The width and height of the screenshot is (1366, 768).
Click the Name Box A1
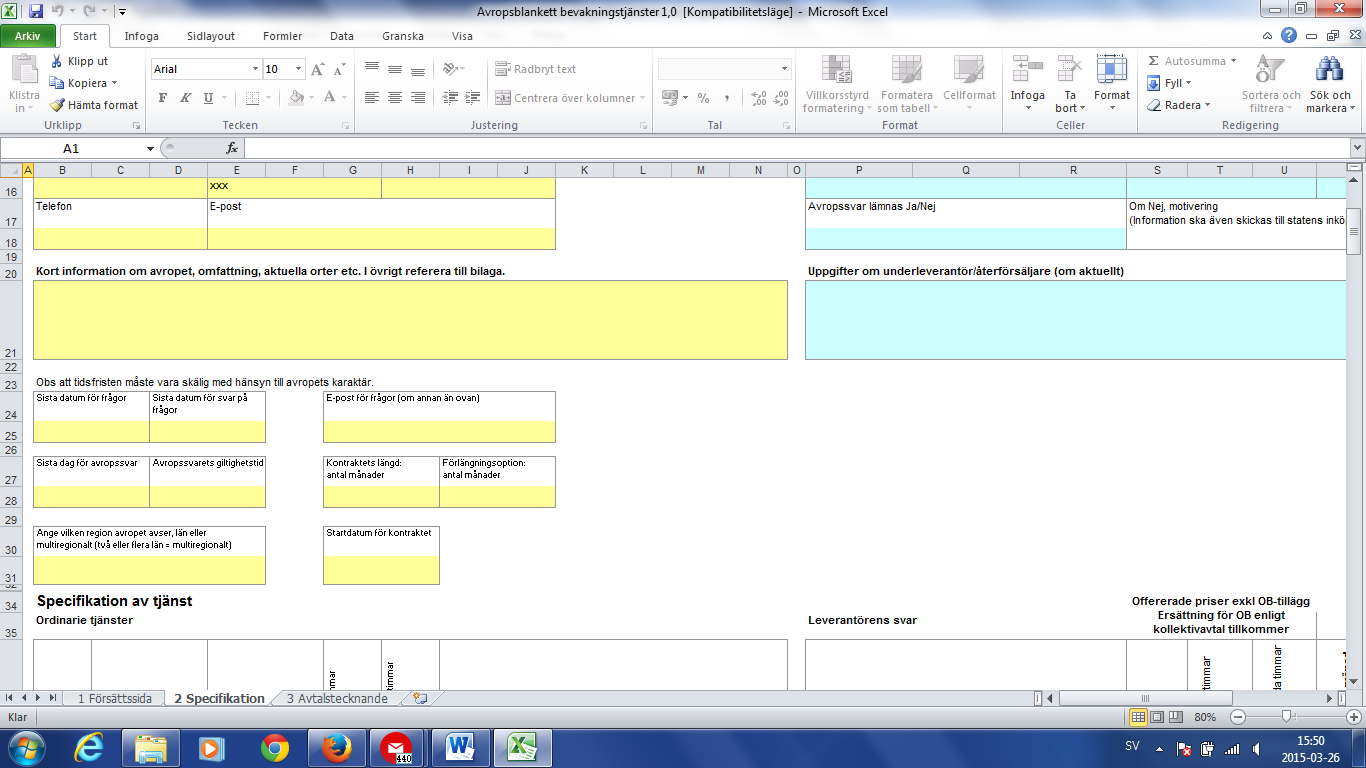coord(70,148)
